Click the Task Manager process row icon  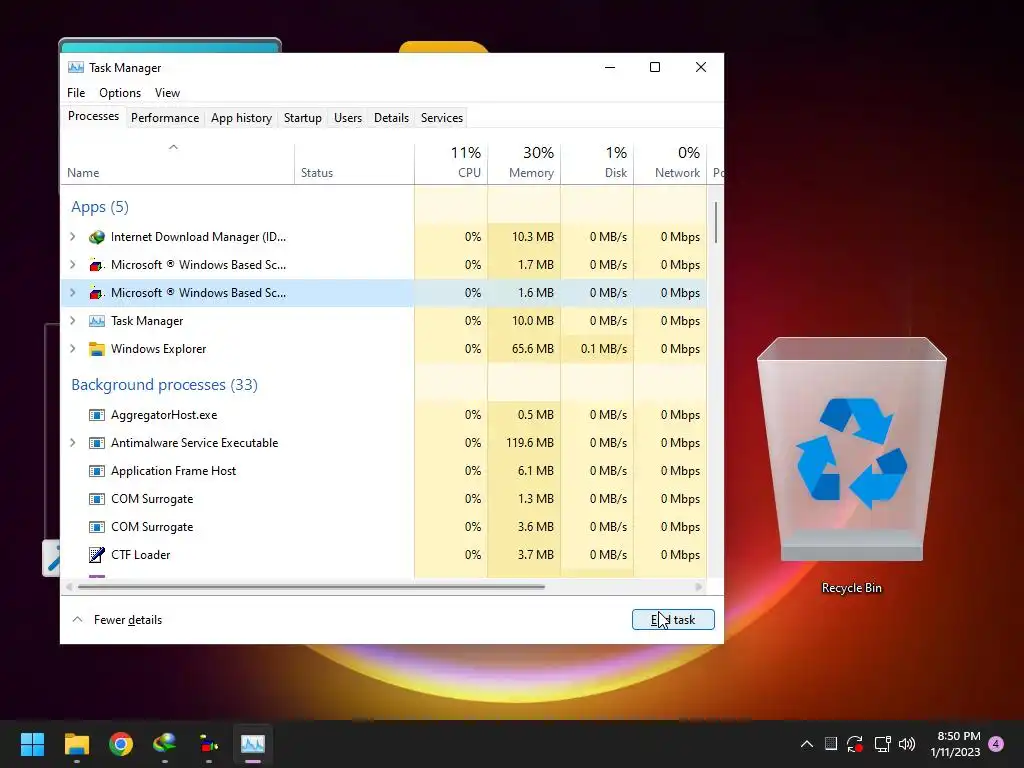click(97, 321)
